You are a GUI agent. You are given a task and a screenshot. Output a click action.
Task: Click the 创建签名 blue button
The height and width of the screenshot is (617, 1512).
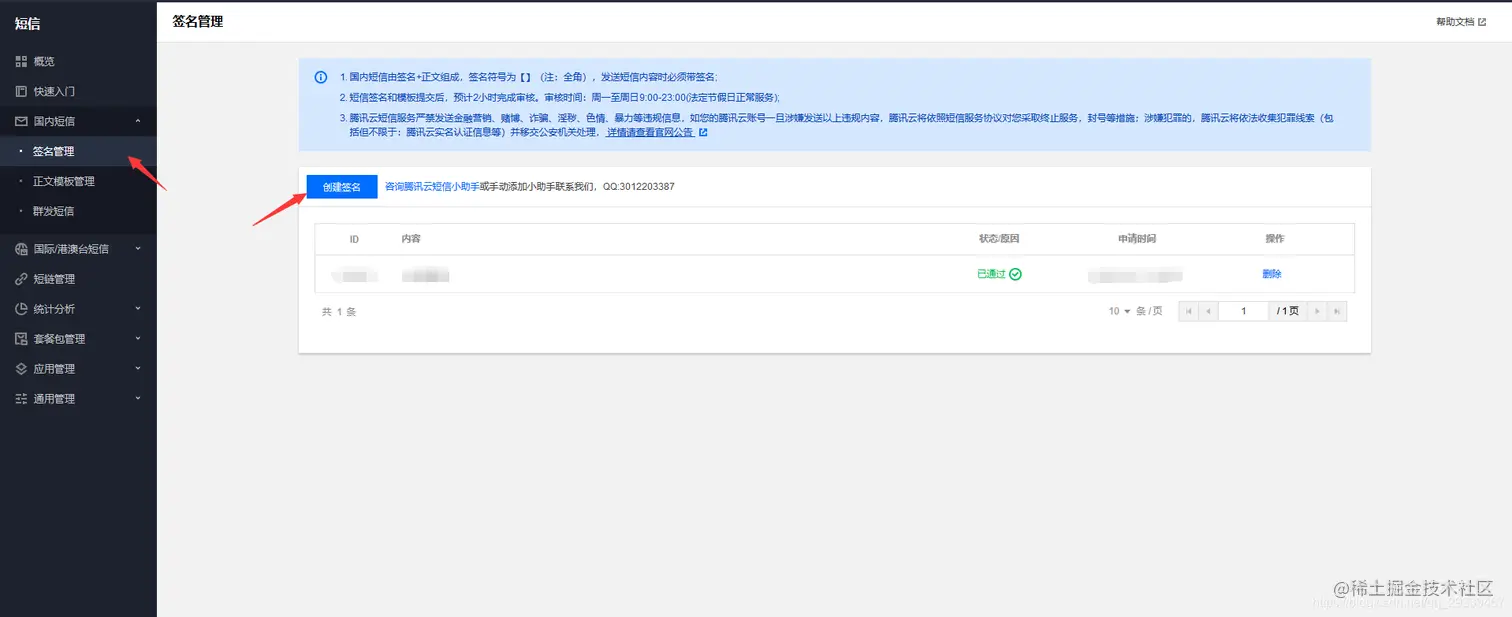click(341, 186)
